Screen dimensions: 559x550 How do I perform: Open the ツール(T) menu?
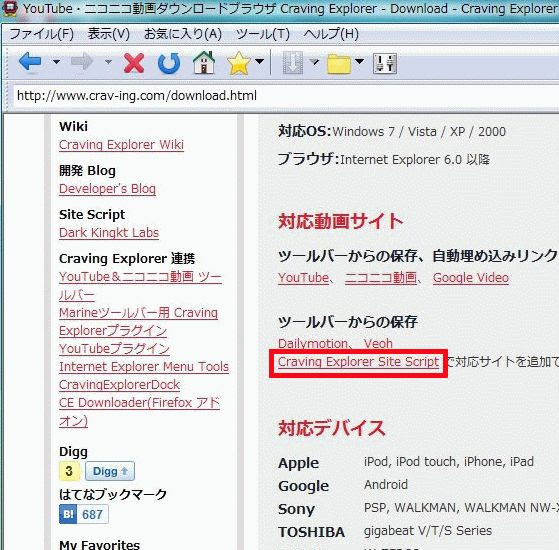pos(263,34)
